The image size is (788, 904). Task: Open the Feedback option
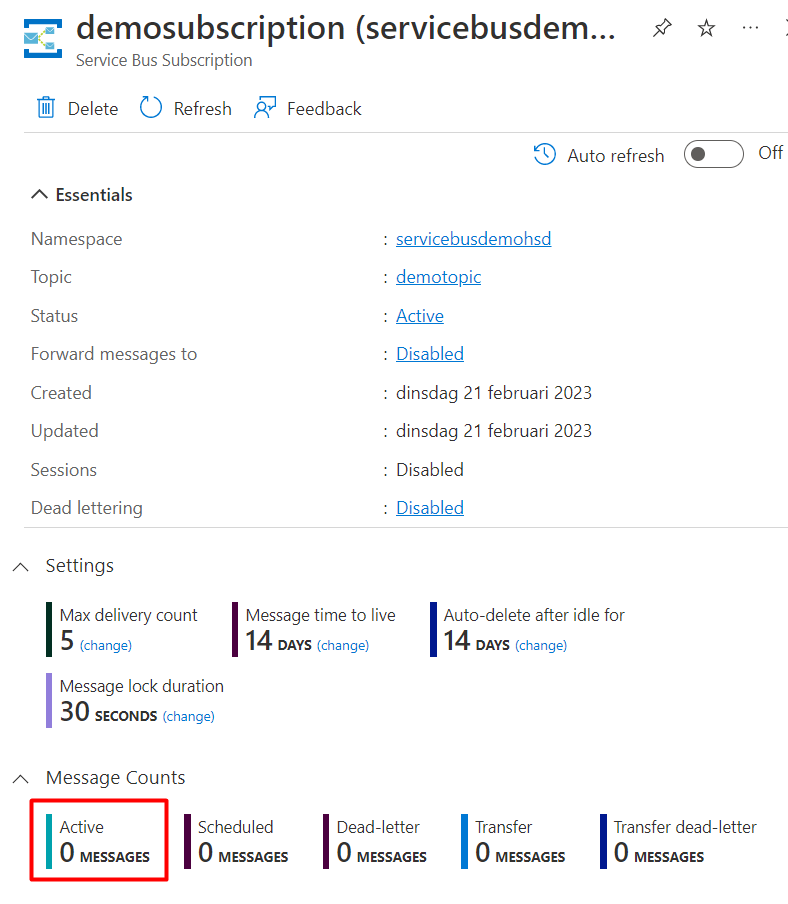(x=308, y=108)
